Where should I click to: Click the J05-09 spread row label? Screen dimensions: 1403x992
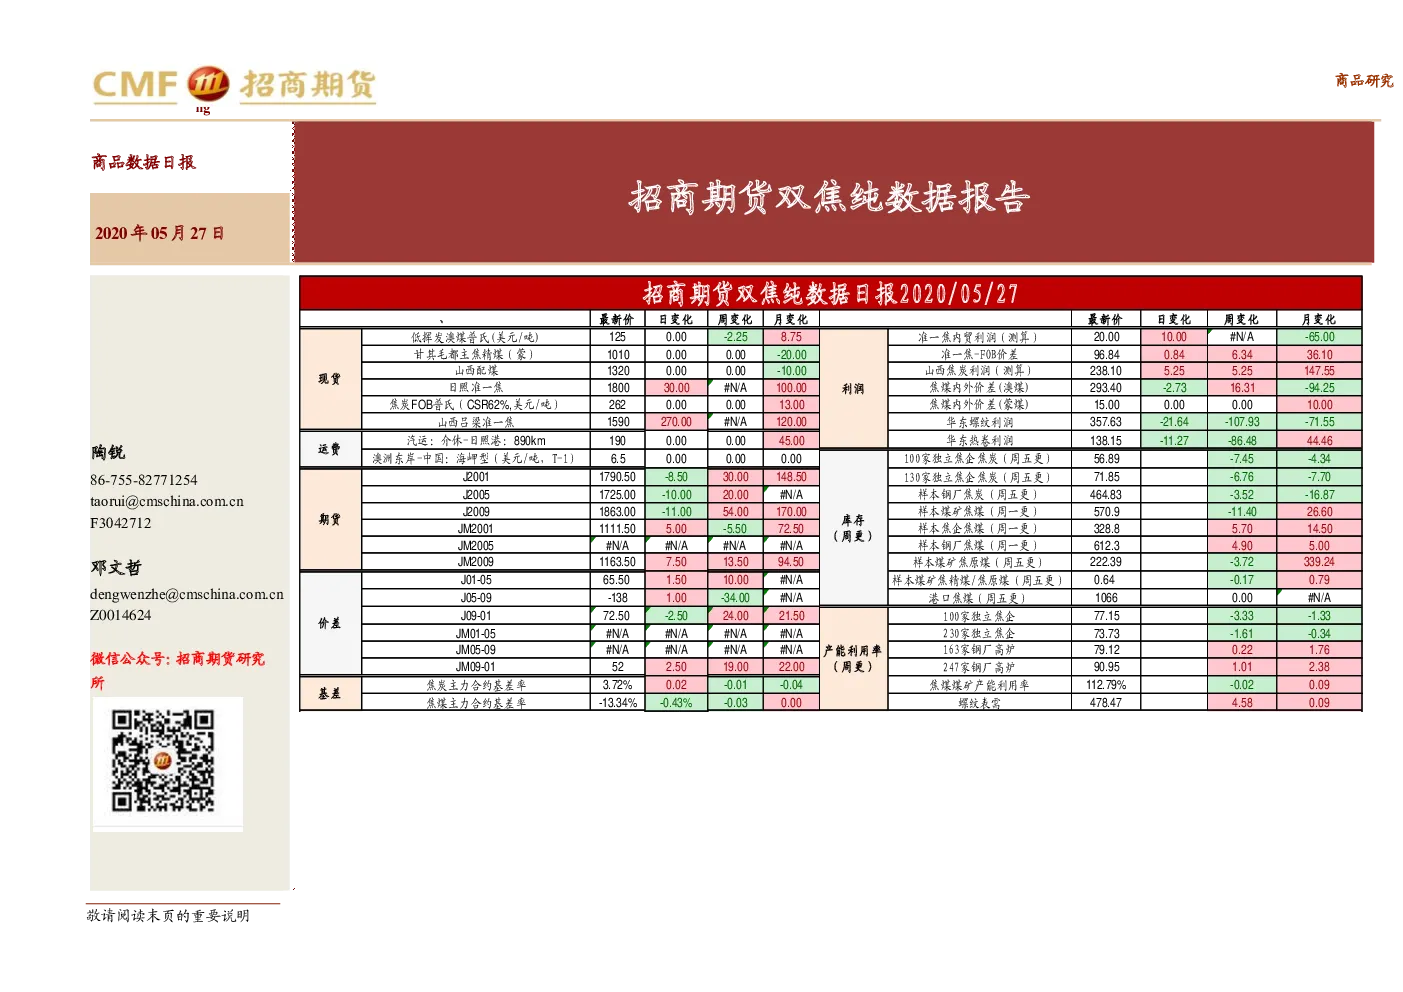click(x=475, y=598)
